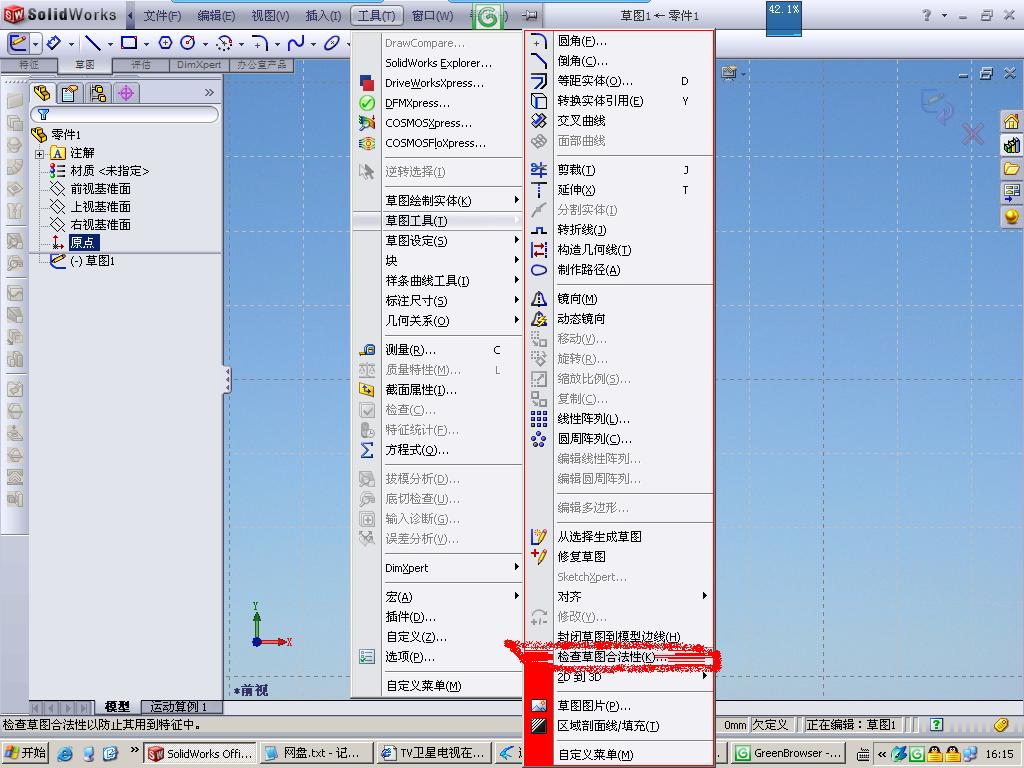Open File Explorer folder icon in task pane
The height and width of the screenshot is (768, 1024).
1012,168
